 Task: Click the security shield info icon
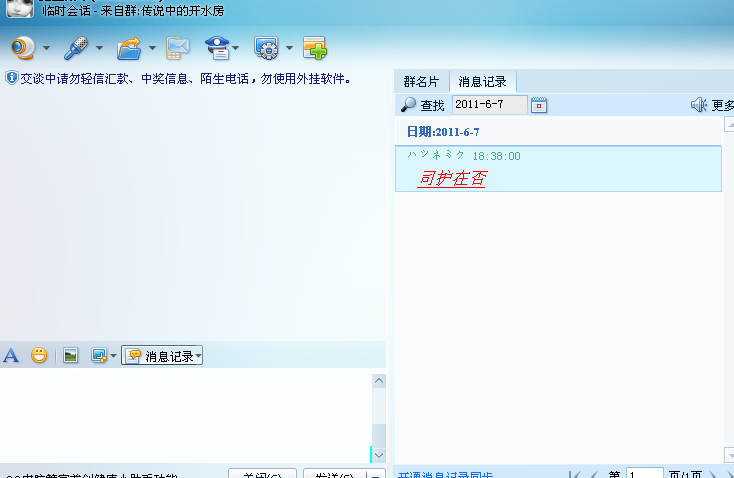(x=11, y=78)
